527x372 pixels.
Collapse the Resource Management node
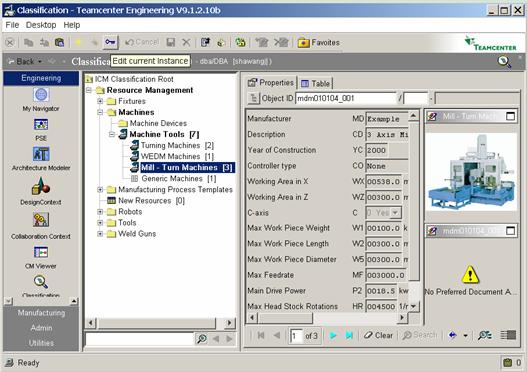click(x=89, y=90)
